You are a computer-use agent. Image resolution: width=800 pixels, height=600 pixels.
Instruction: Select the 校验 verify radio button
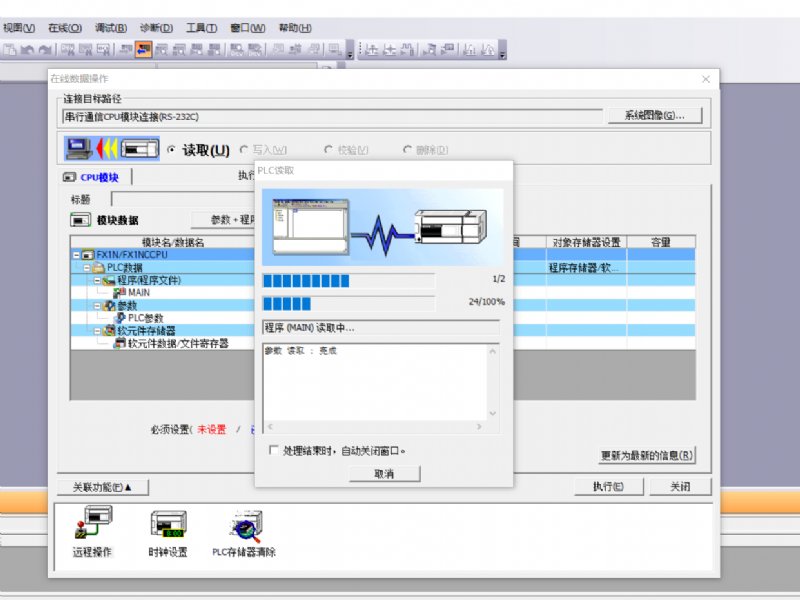point(328,150)
